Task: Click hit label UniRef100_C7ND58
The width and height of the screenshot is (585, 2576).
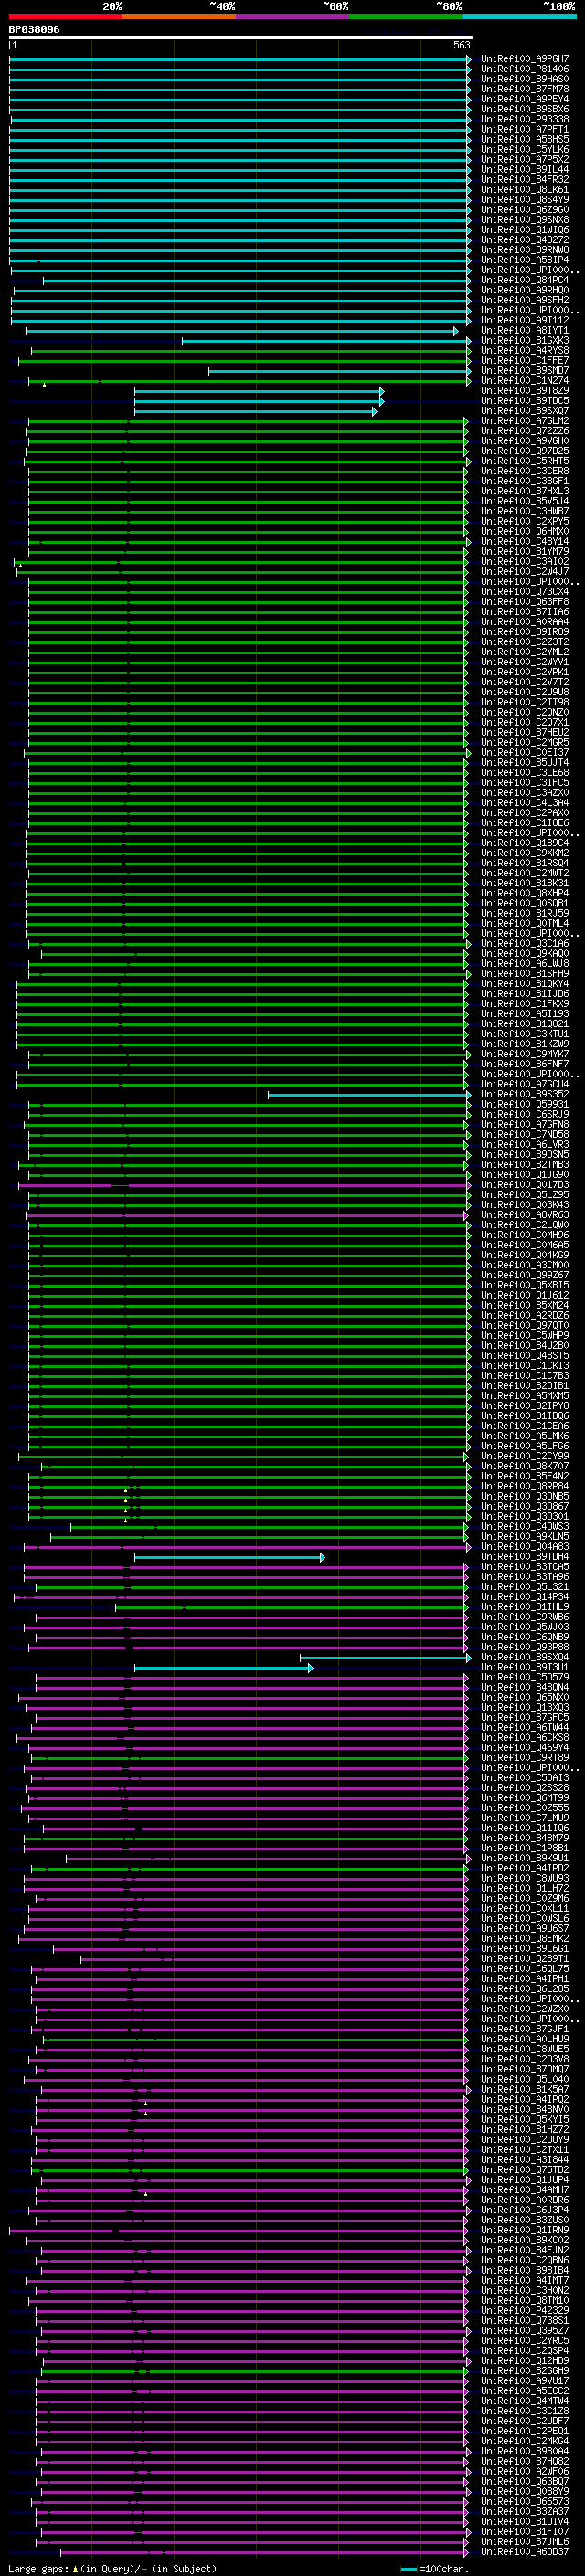Action: pos(525,1135)
